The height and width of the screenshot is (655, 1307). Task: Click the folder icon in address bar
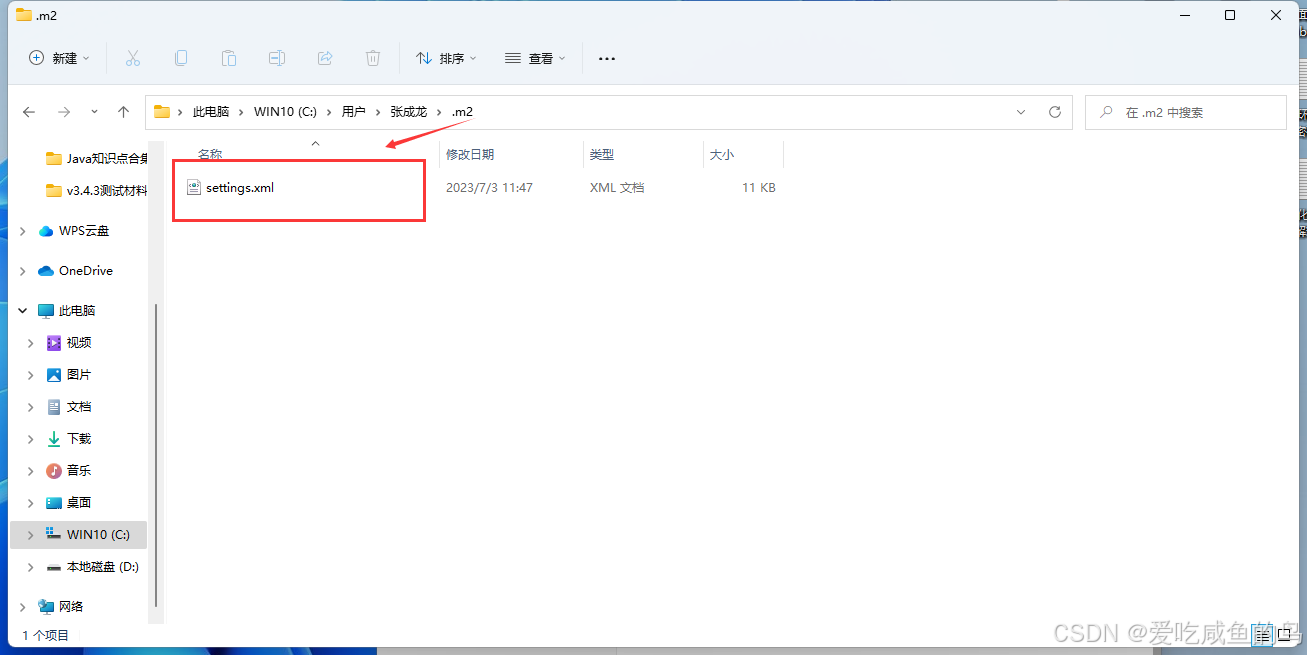click(x=162, y=112)
